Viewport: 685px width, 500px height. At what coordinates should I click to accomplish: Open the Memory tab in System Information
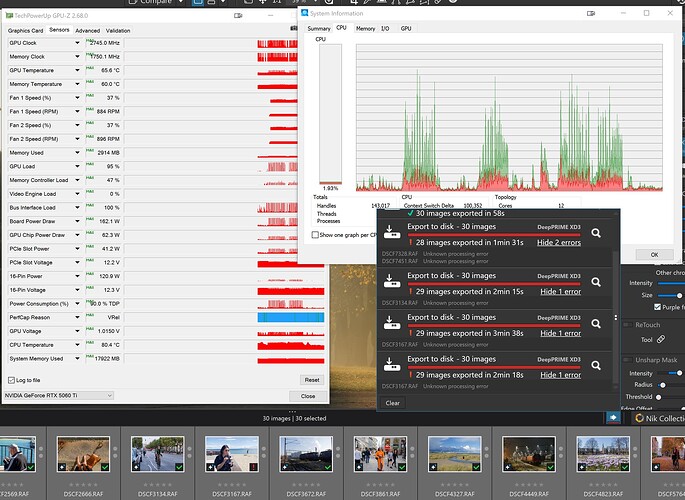point(365,29)
